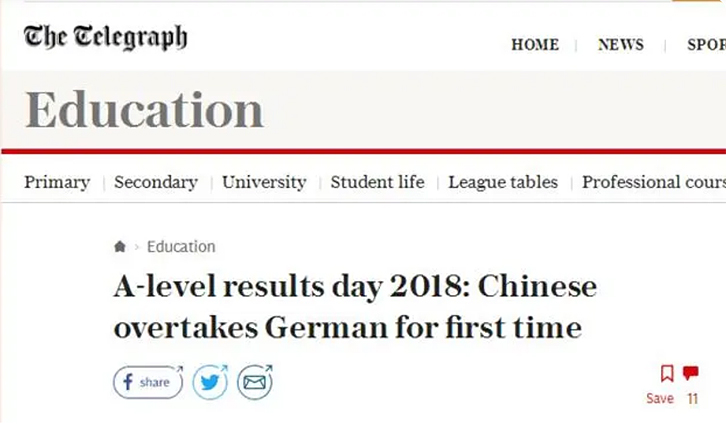The image size is (726, 430).
Task: Click the comment count number 11
Action: pos(692,398)
